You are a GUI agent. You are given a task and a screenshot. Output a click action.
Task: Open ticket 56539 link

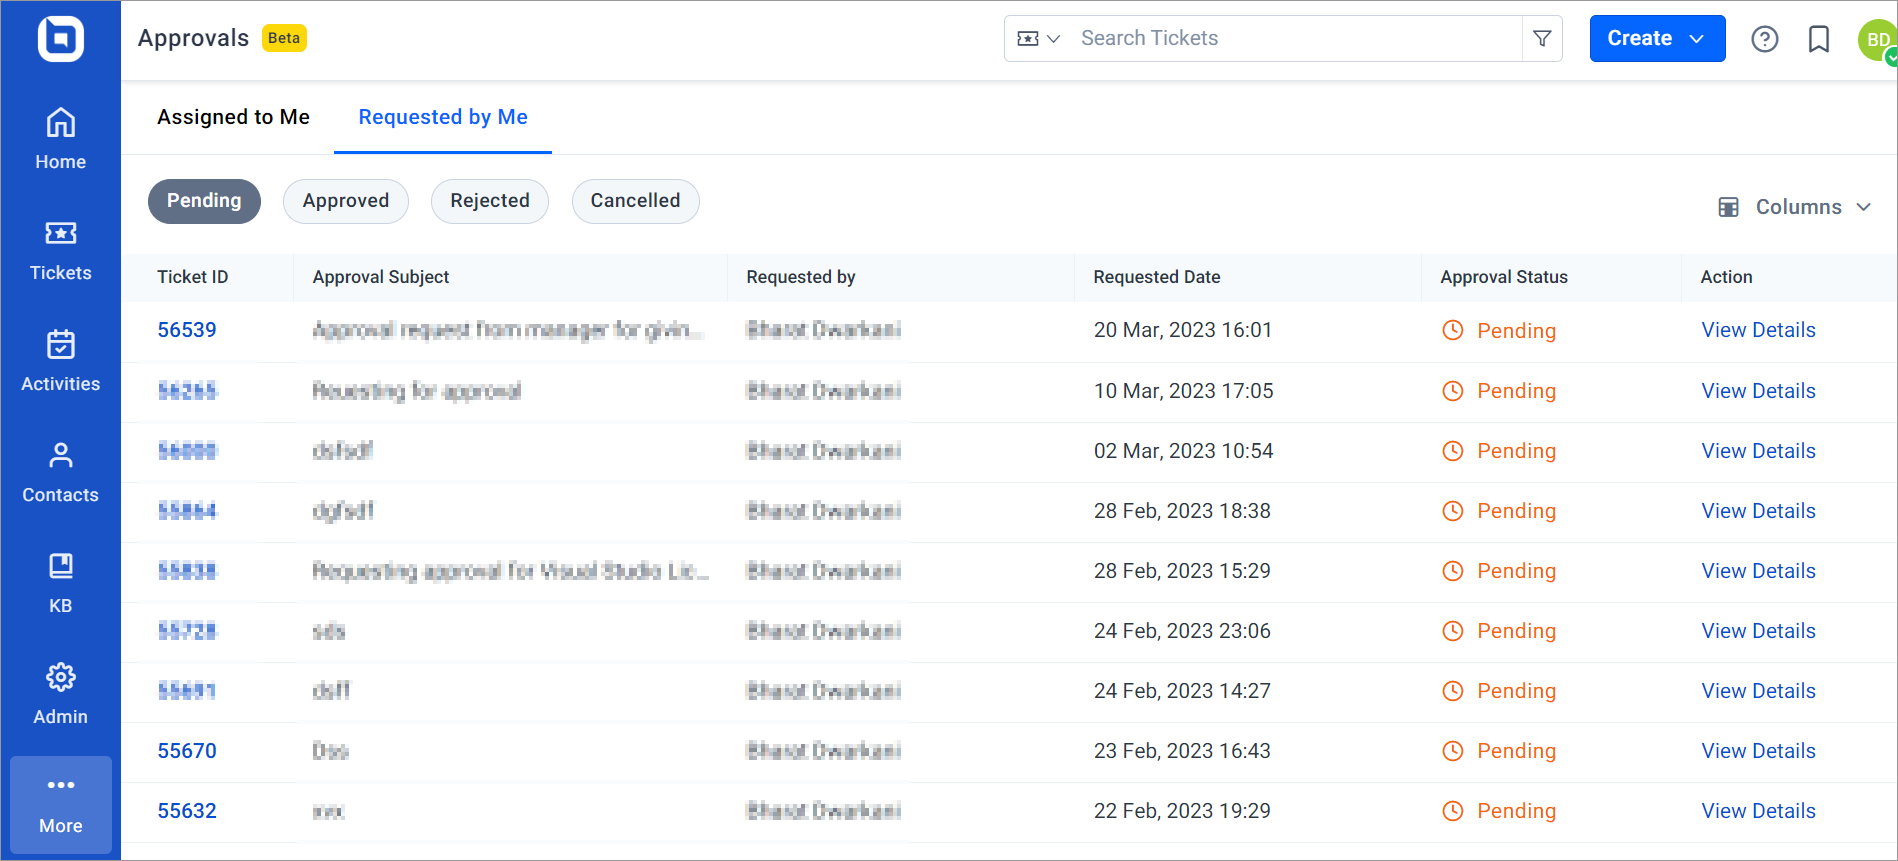point(187,330)
